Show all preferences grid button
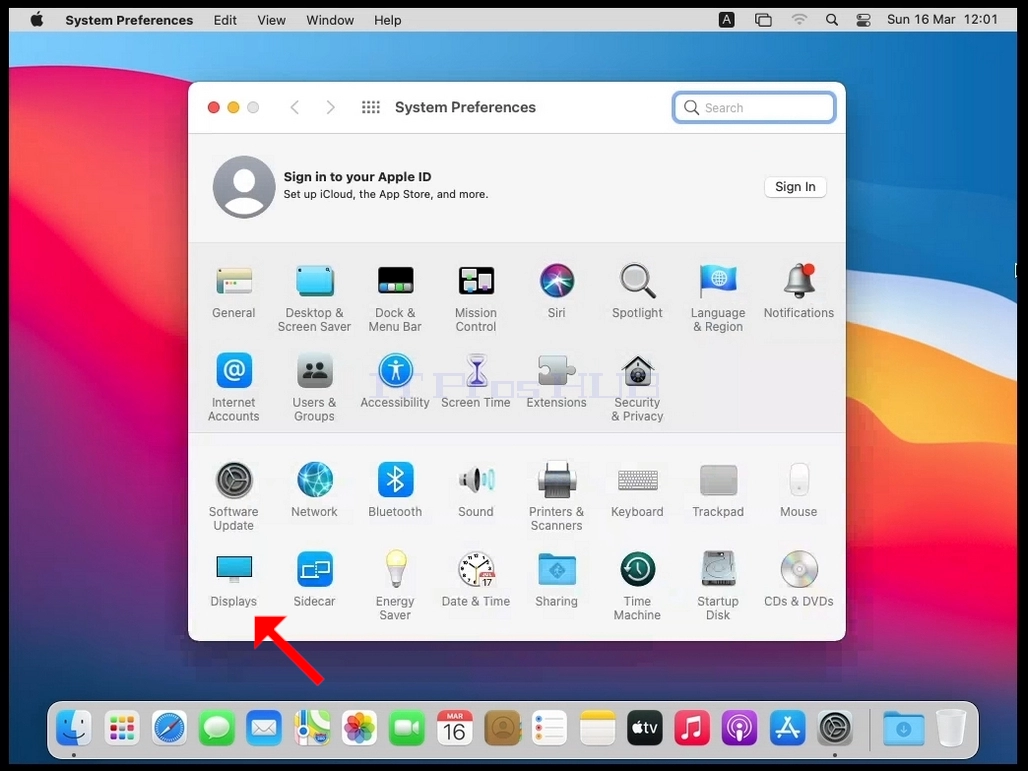 coord(371,108)
